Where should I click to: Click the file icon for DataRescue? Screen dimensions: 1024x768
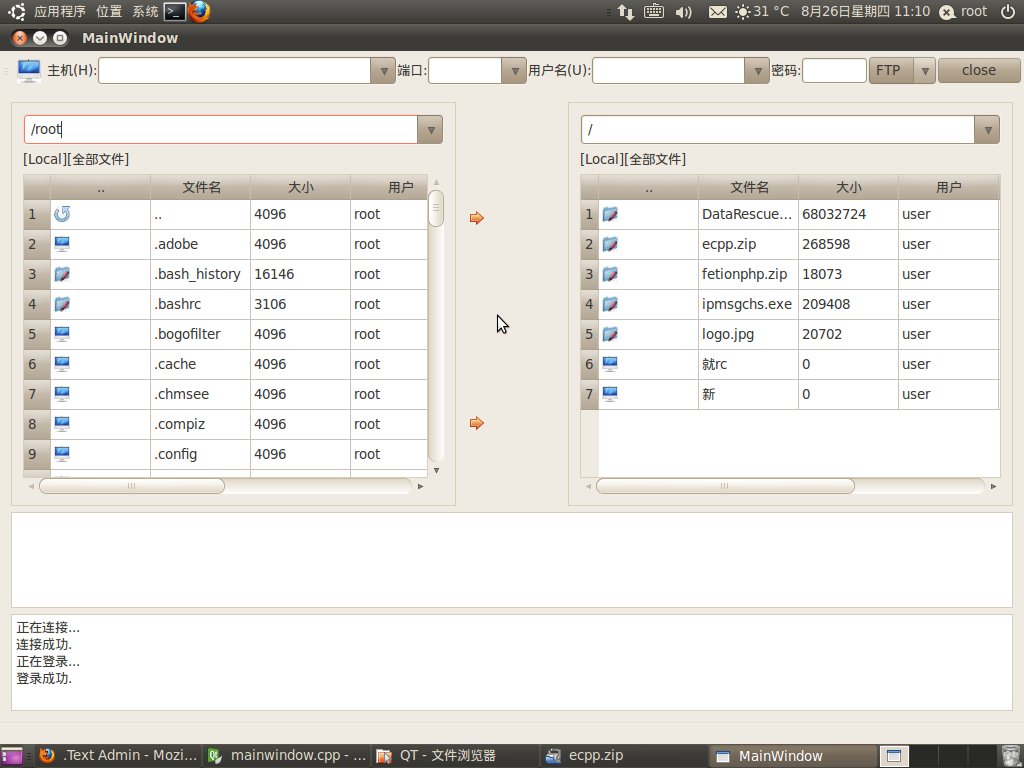(610, 214)
